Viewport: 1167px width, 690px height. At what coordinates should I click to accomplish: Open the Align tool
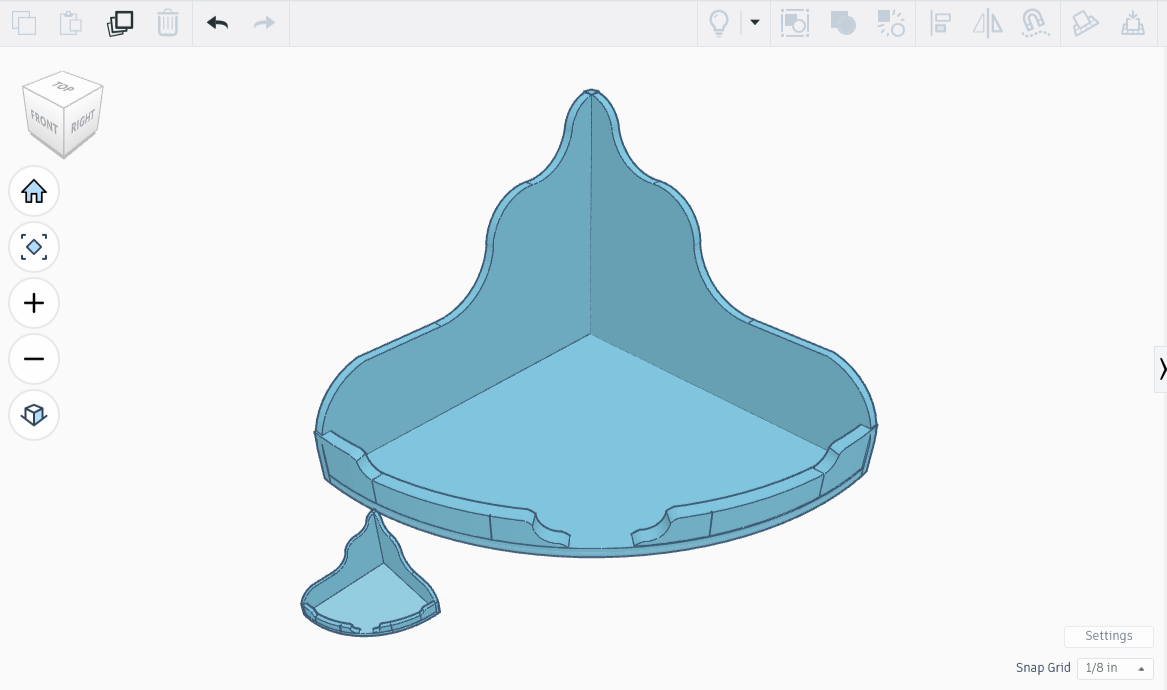[938, 22]
